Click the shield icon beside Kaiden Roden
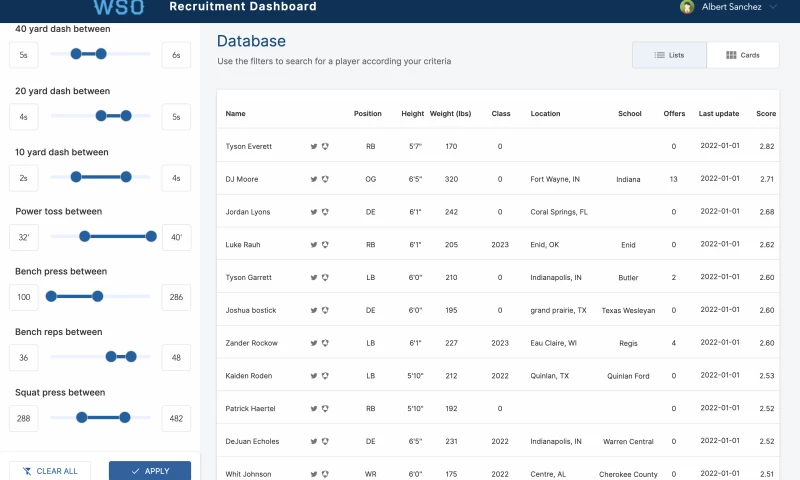This screenshot has width=800, height=480. [x=325, y=376]
